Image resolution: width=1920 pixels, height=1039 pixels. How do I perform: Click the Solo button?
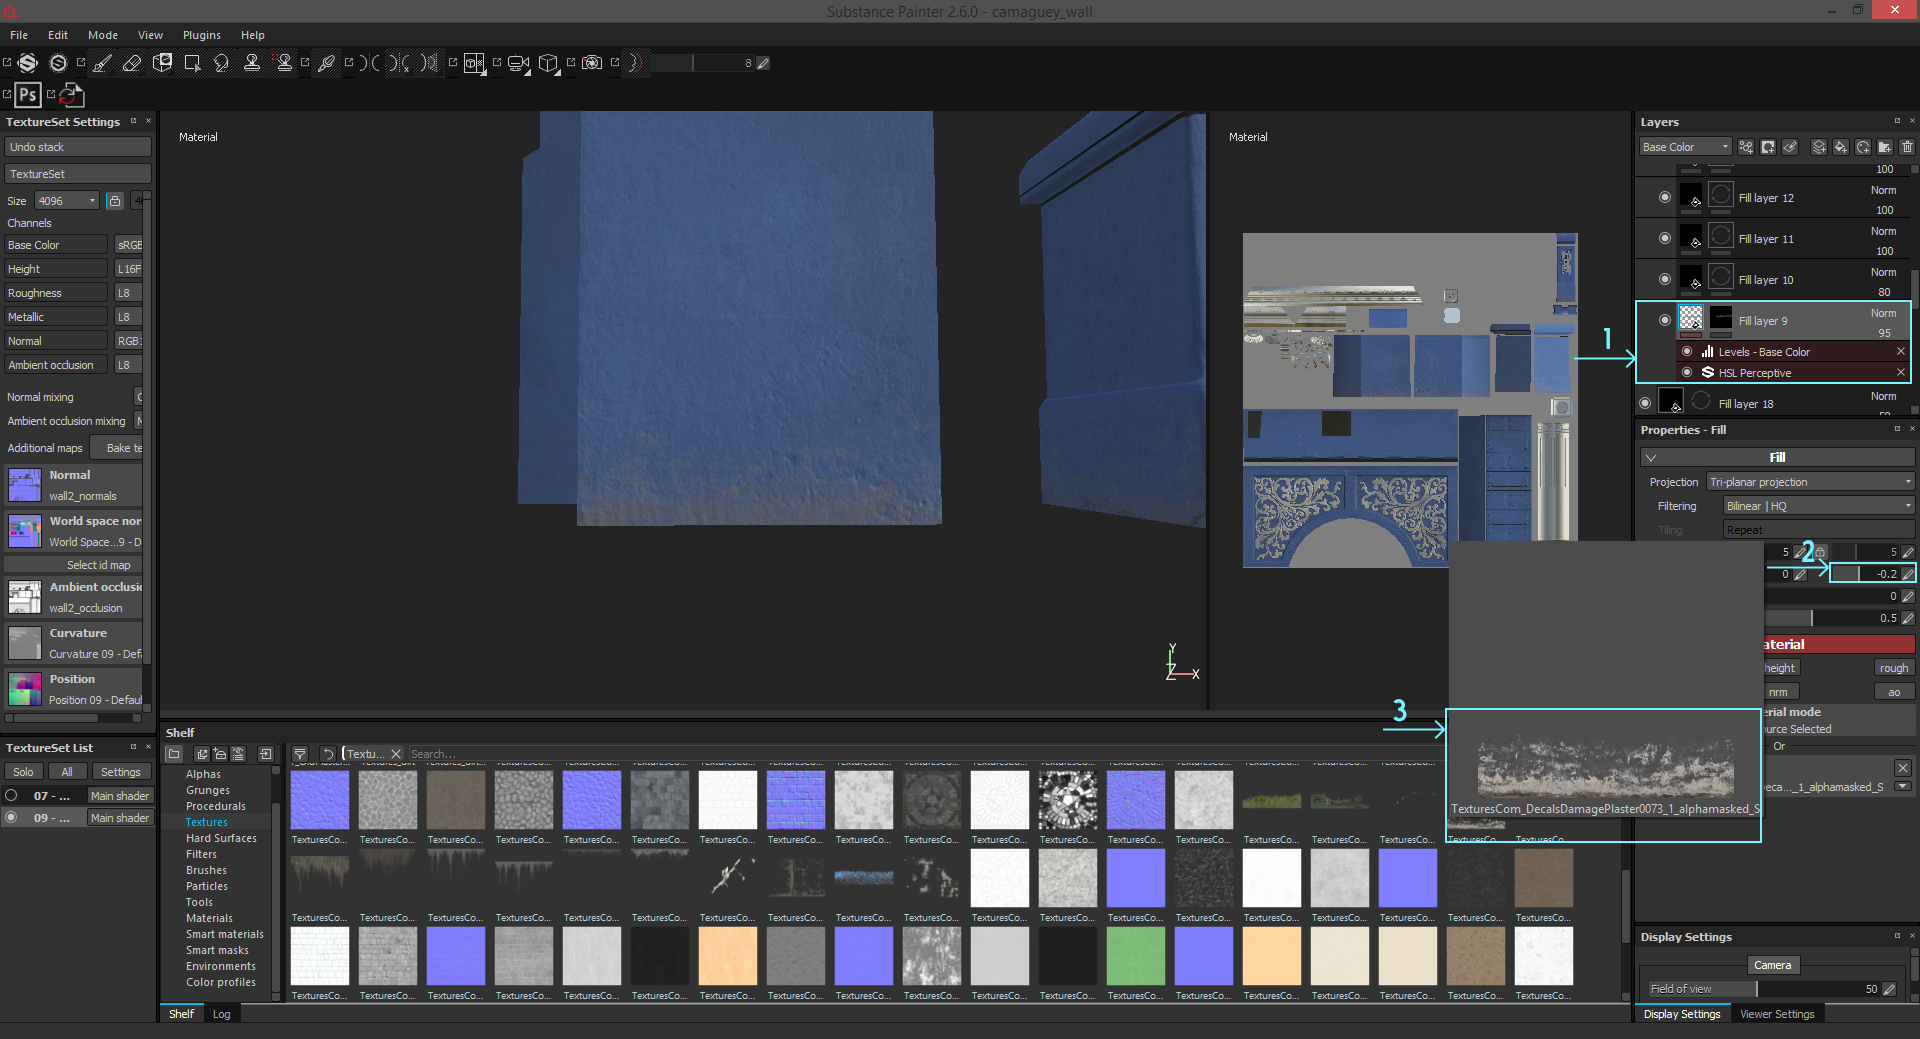(23, 772)
